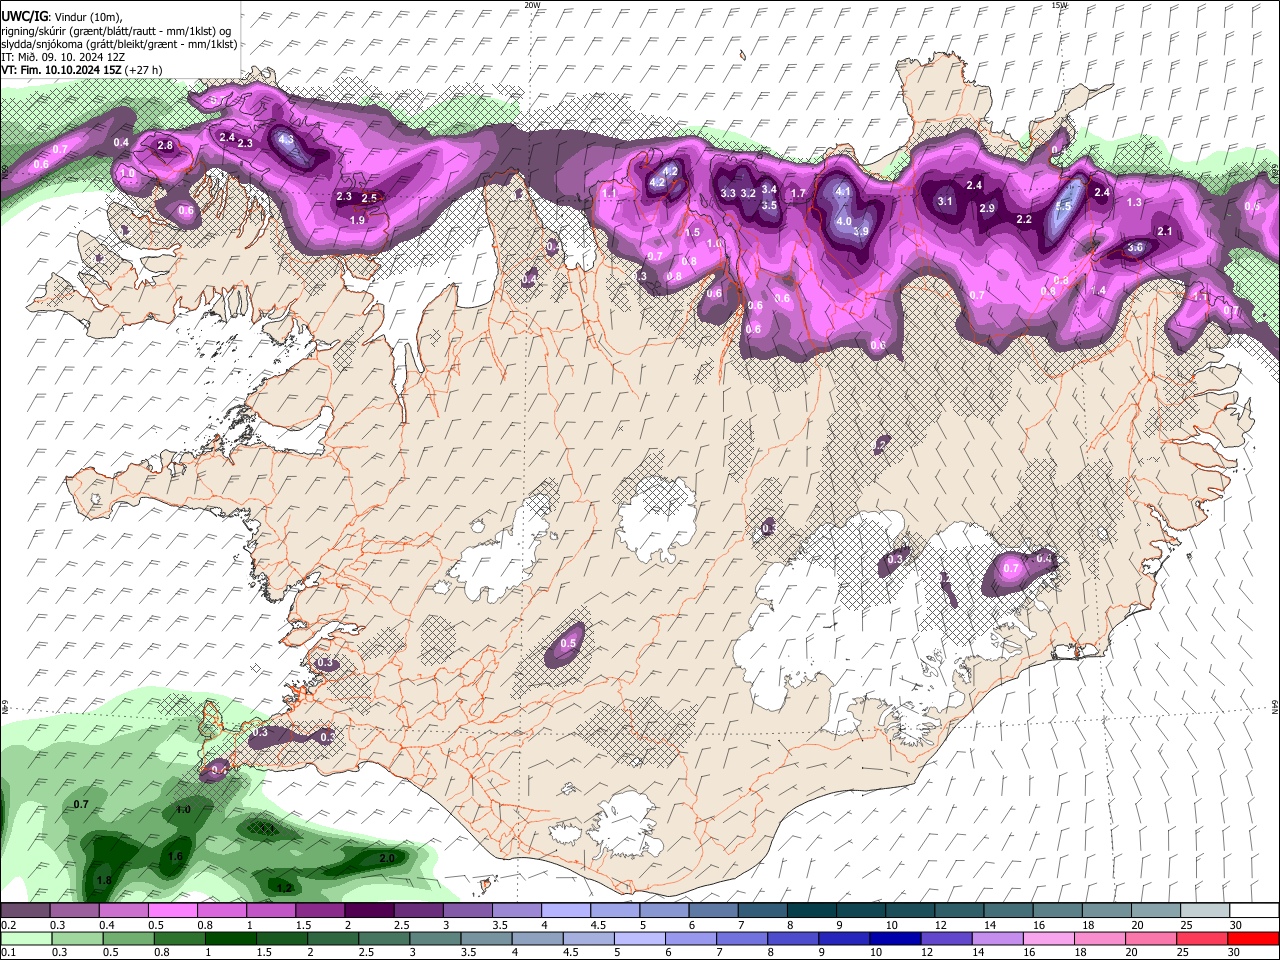
Task: Click the '4.1' snowfall value on the map
Action: tap(843, 192)
